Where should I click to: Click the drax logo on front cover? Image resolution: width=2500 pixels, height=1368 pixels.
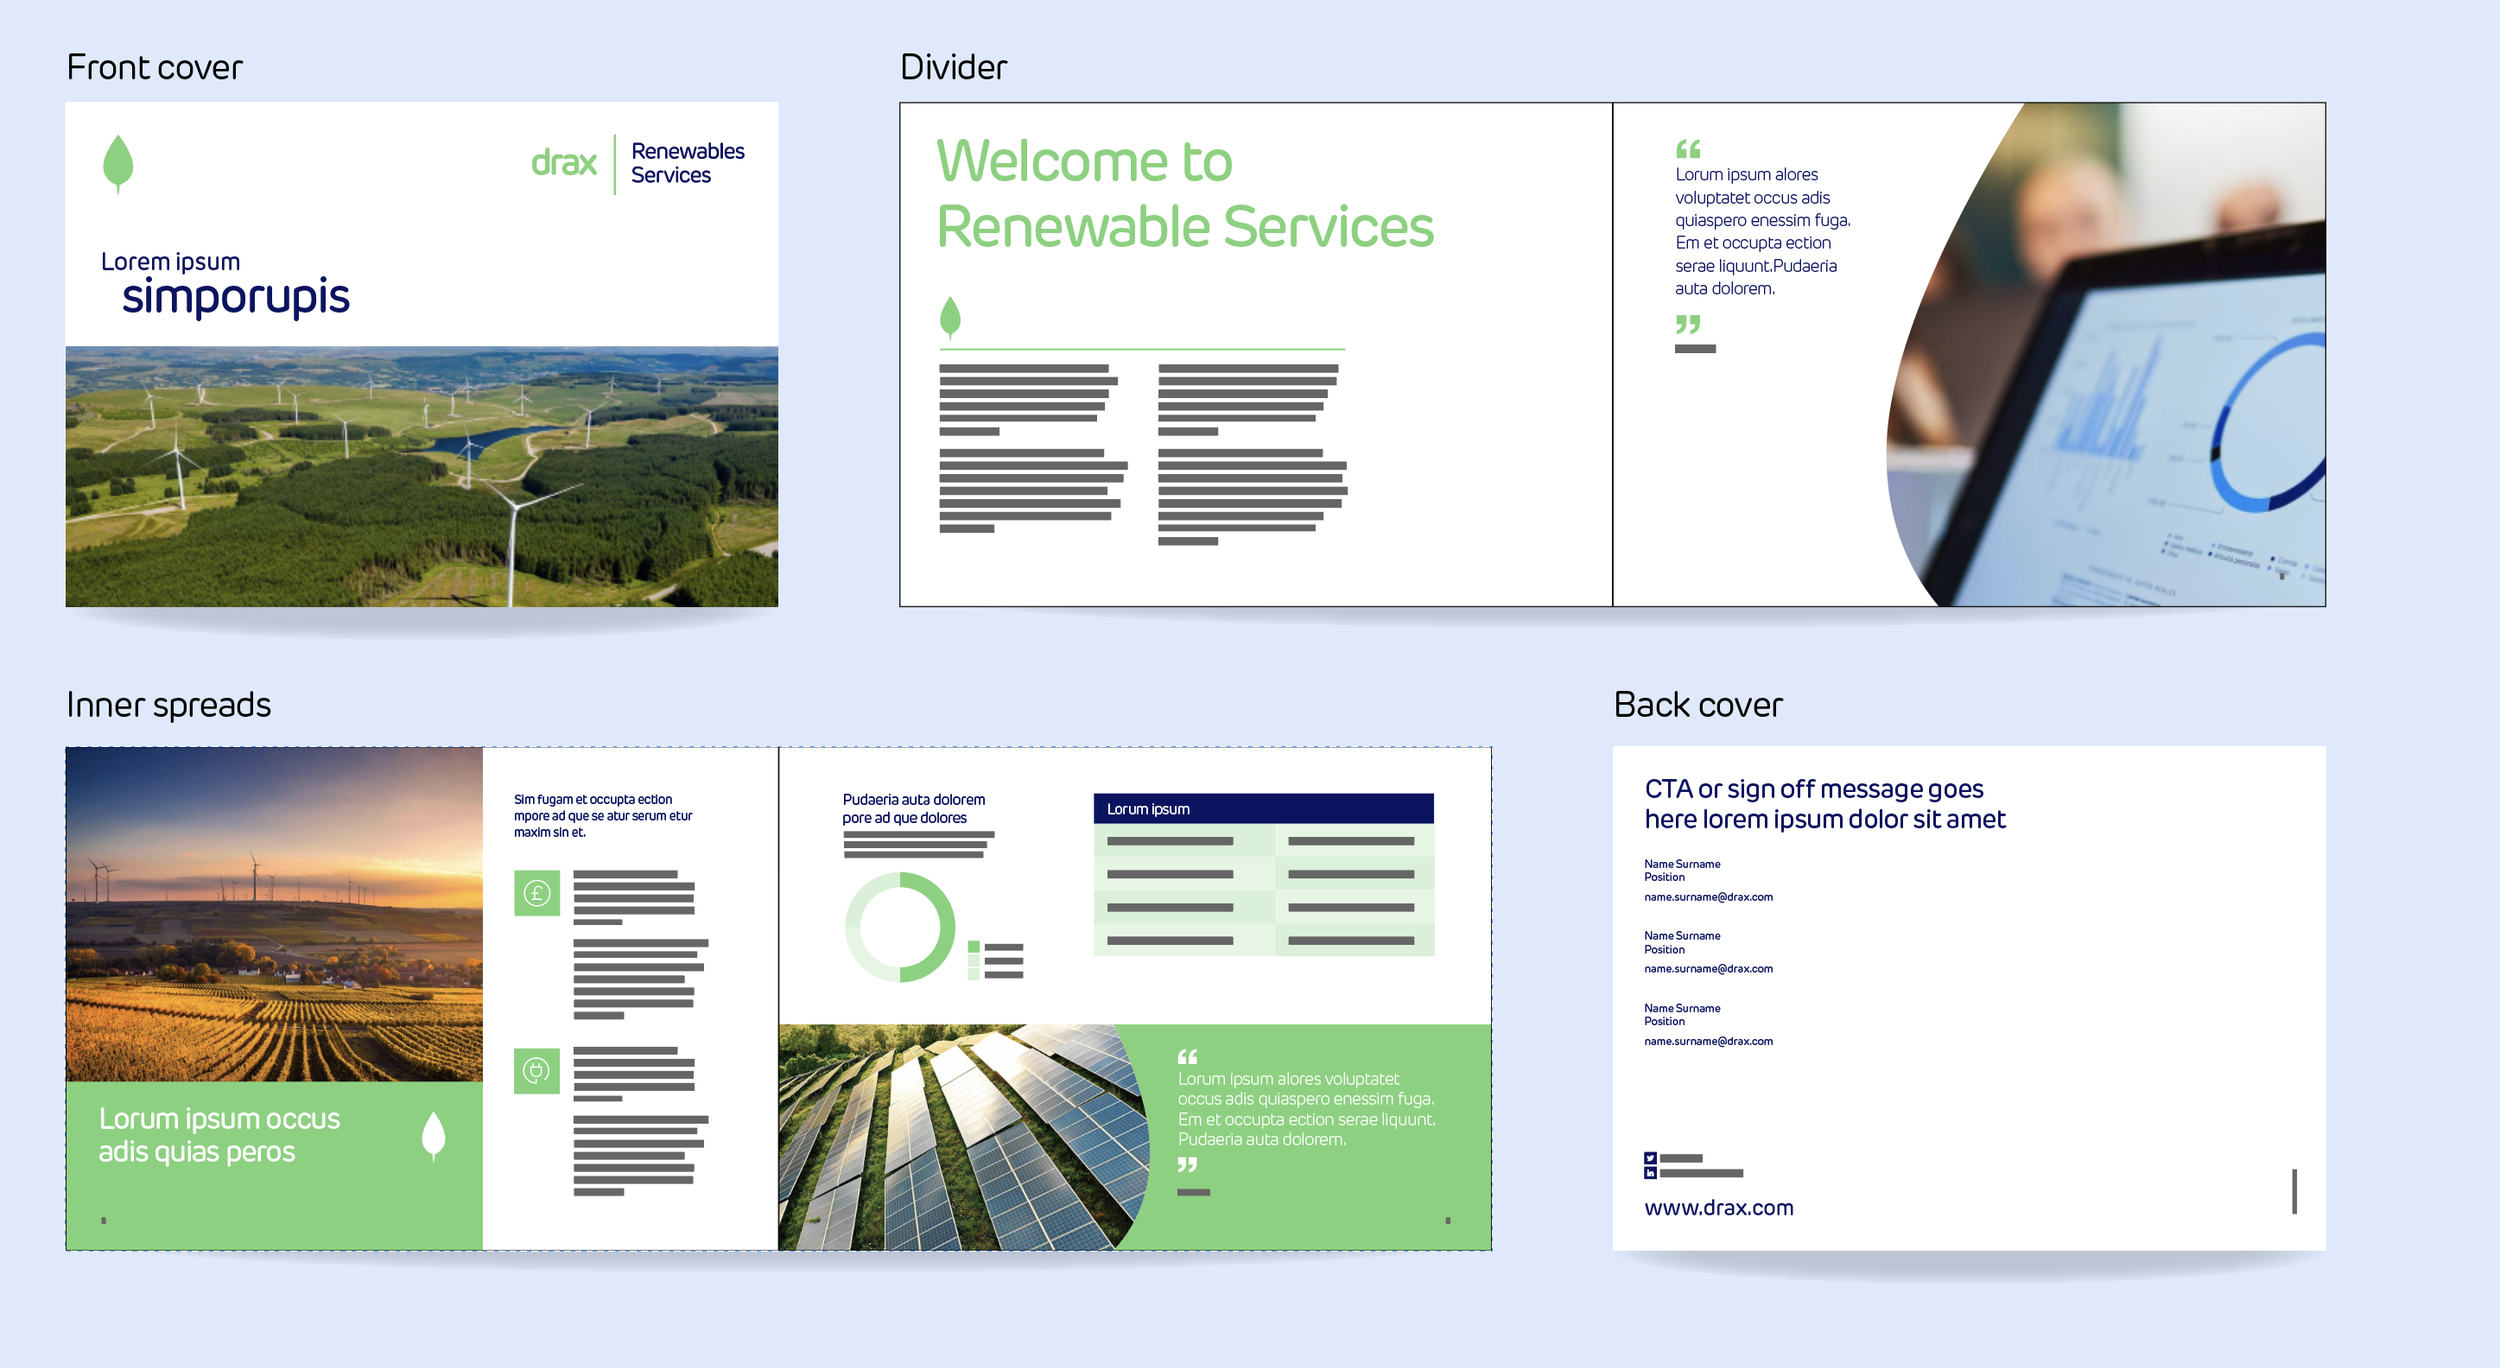[564, 163]
